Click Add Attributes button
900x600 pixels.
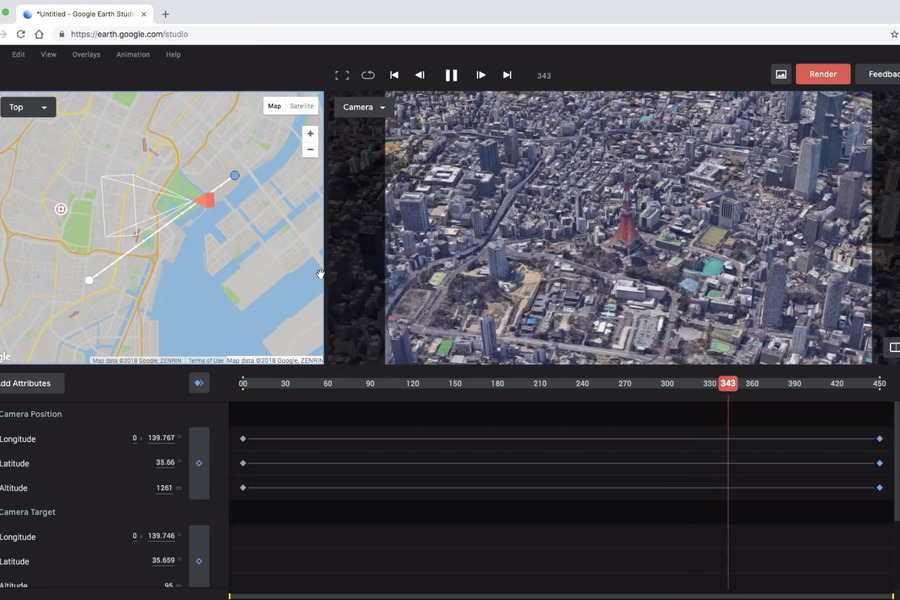[x=29, y=383]
